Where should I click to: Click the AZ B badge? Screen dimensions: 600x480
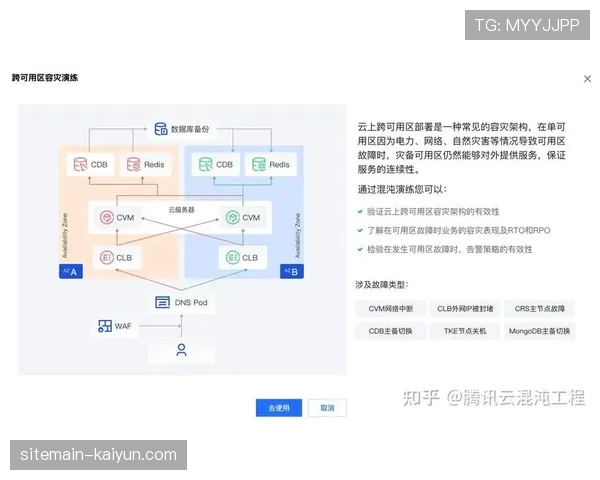(x=292, y=271)
